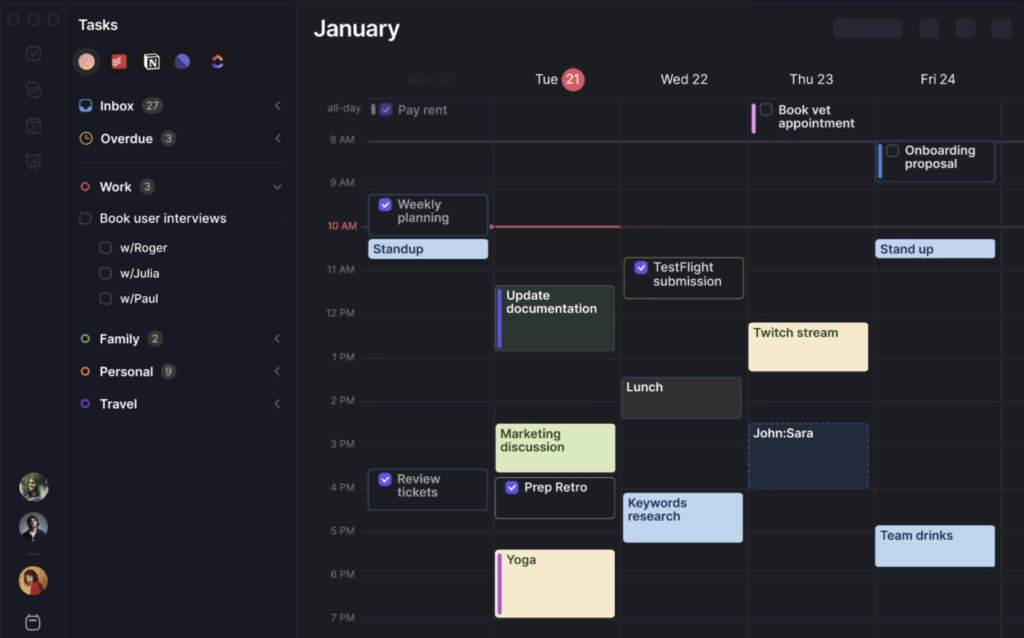Click the ClickUp integration icon

(x=217, y=62)
